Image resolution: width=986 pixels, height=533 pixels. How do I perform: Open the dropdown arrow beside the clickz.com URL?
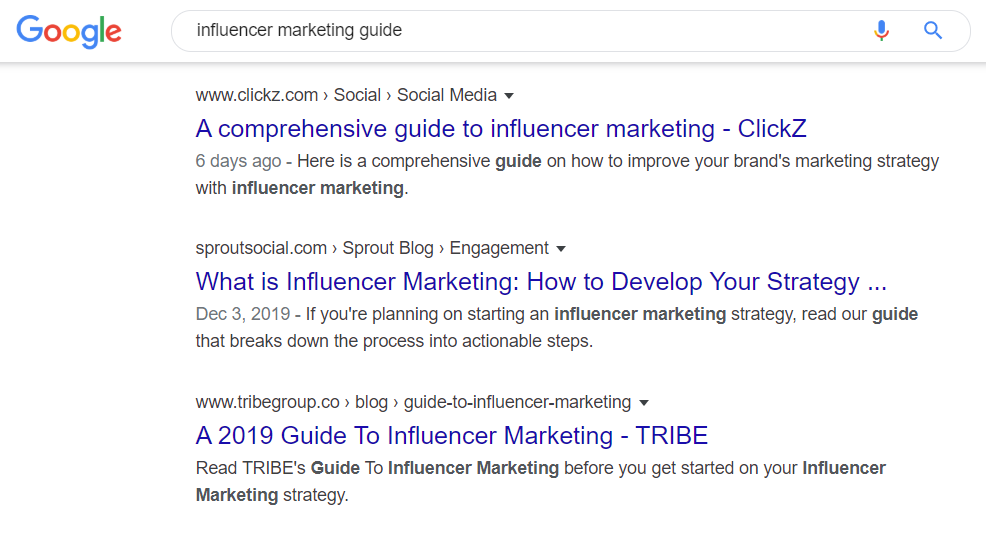pos(509,96)
